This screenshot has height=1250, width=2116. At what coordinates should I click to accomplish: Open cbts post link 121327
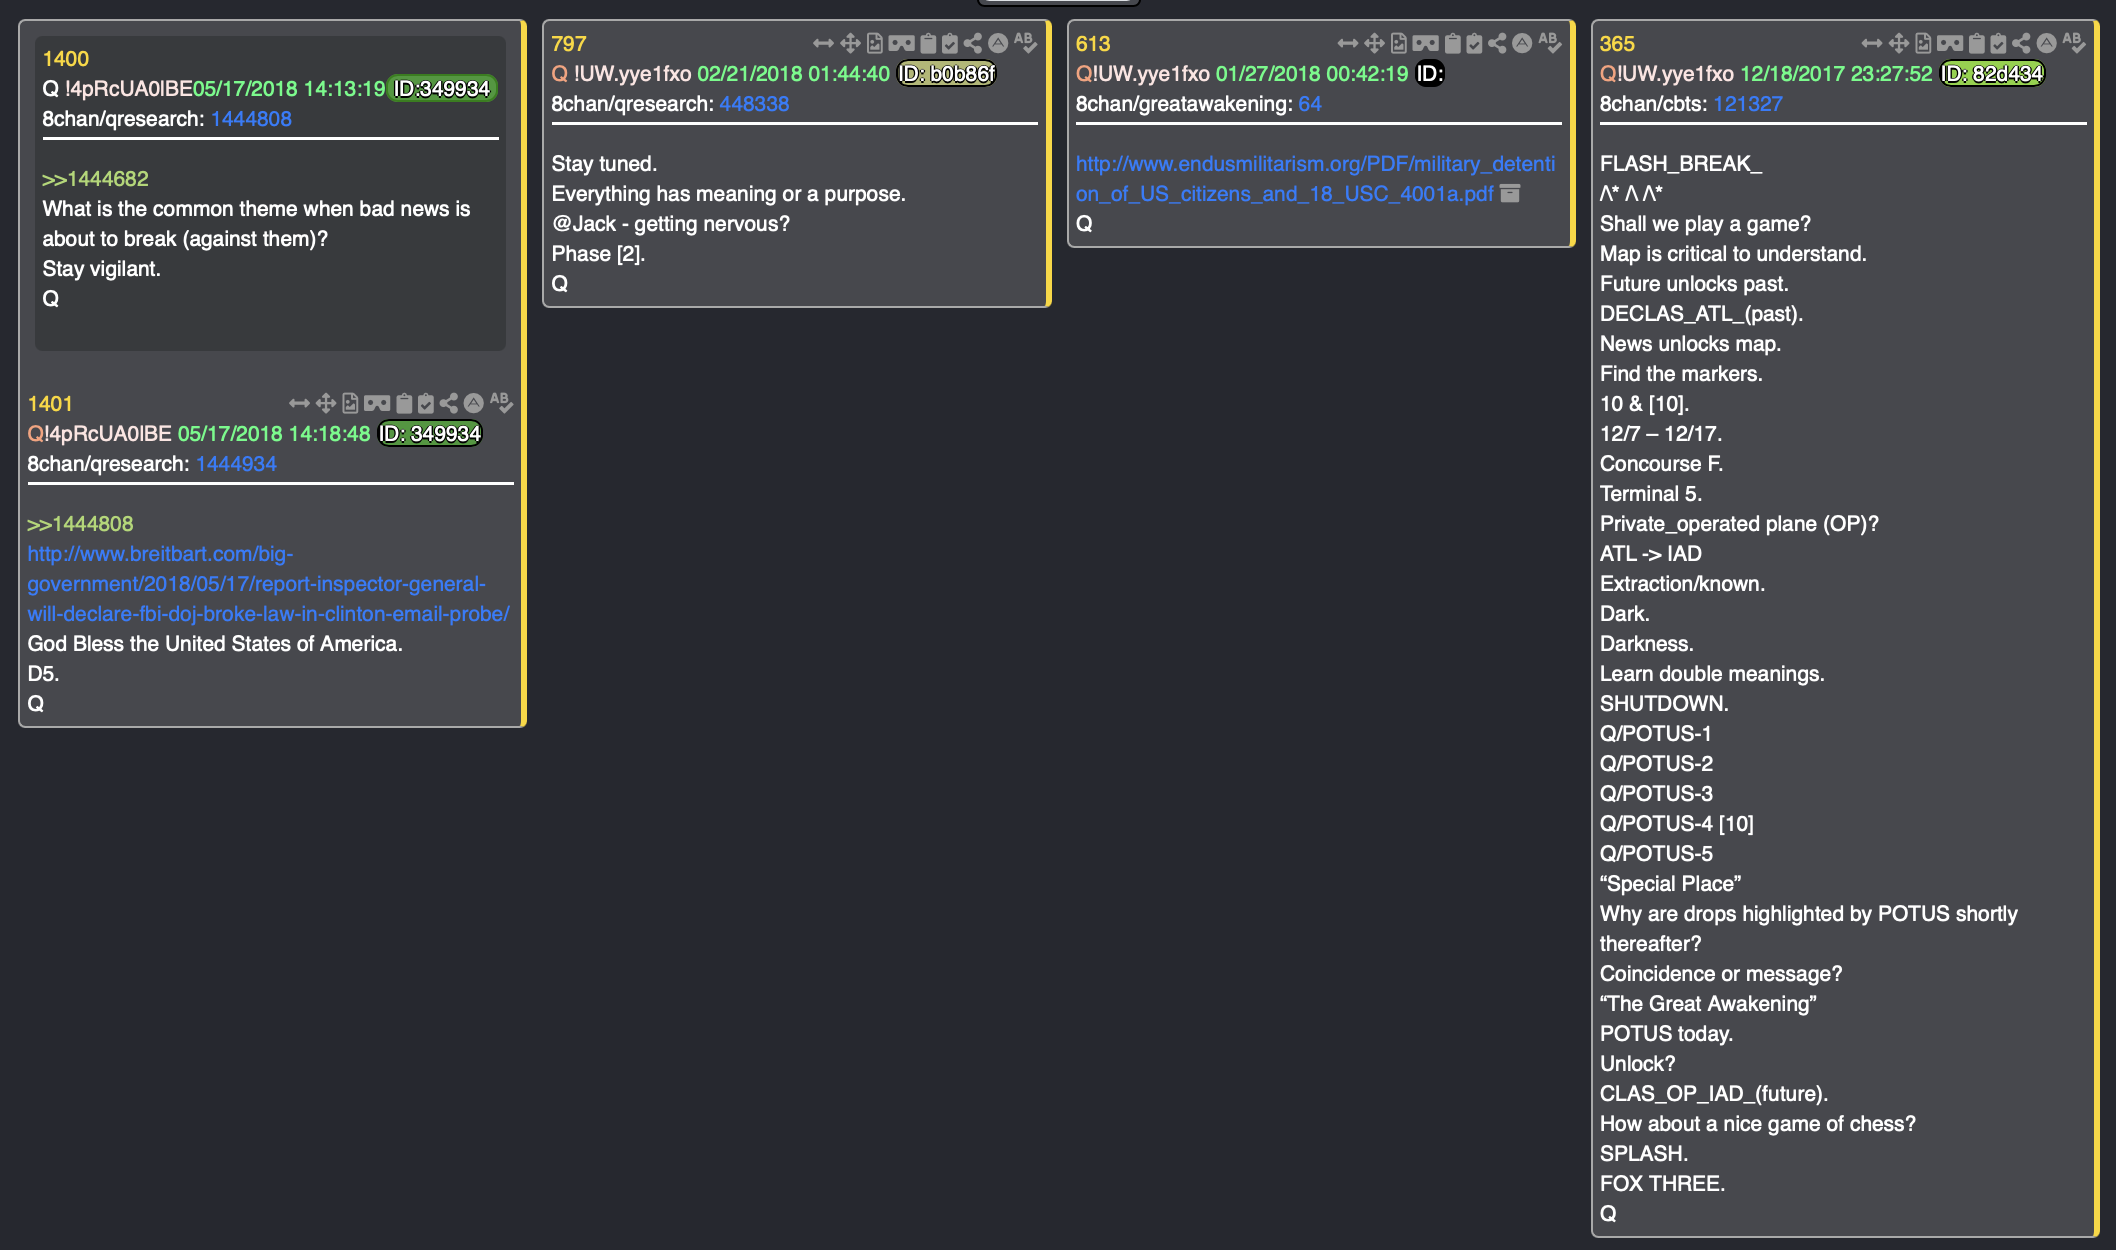[x=1747, y=104]
